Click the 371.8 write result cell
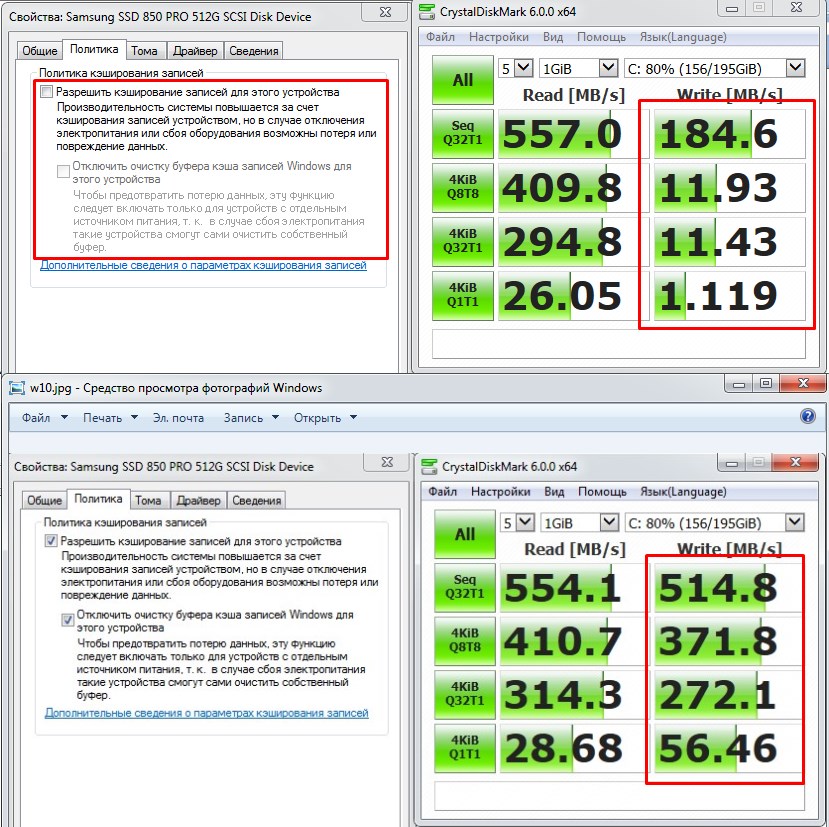Screen dimensions: 829x827 (x=729, y=640)
